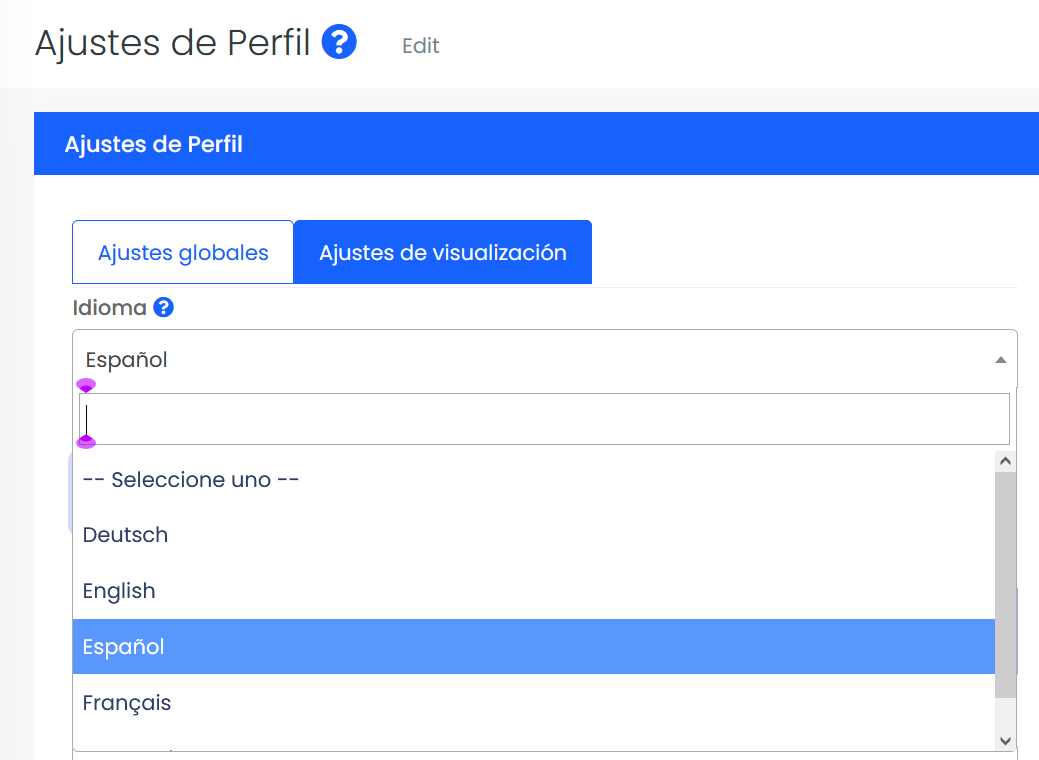The image size is (1039, 760).
Task: Click the Idioma field label
Action: pos(109,307)
